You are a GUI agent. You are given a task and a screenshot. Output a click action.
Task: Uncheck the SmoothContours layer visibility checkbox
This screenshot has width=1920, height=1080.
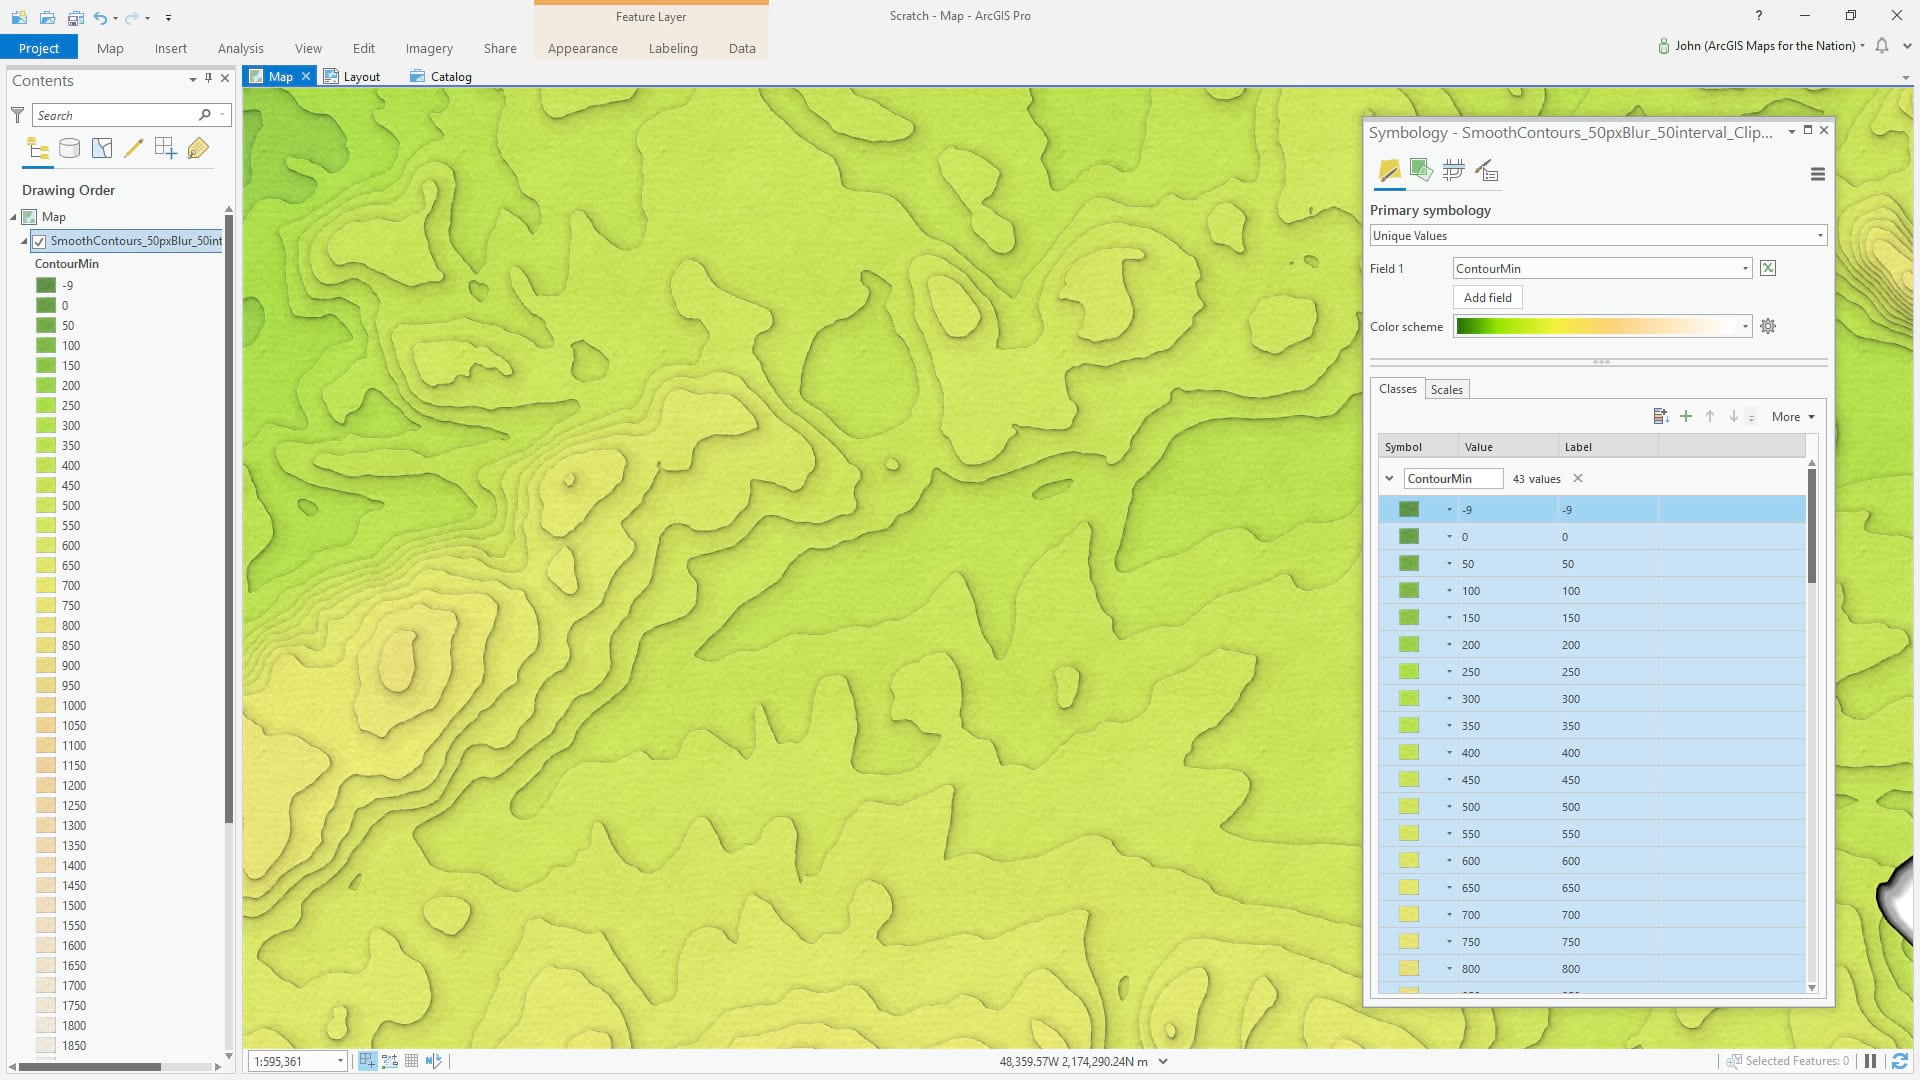39,241
